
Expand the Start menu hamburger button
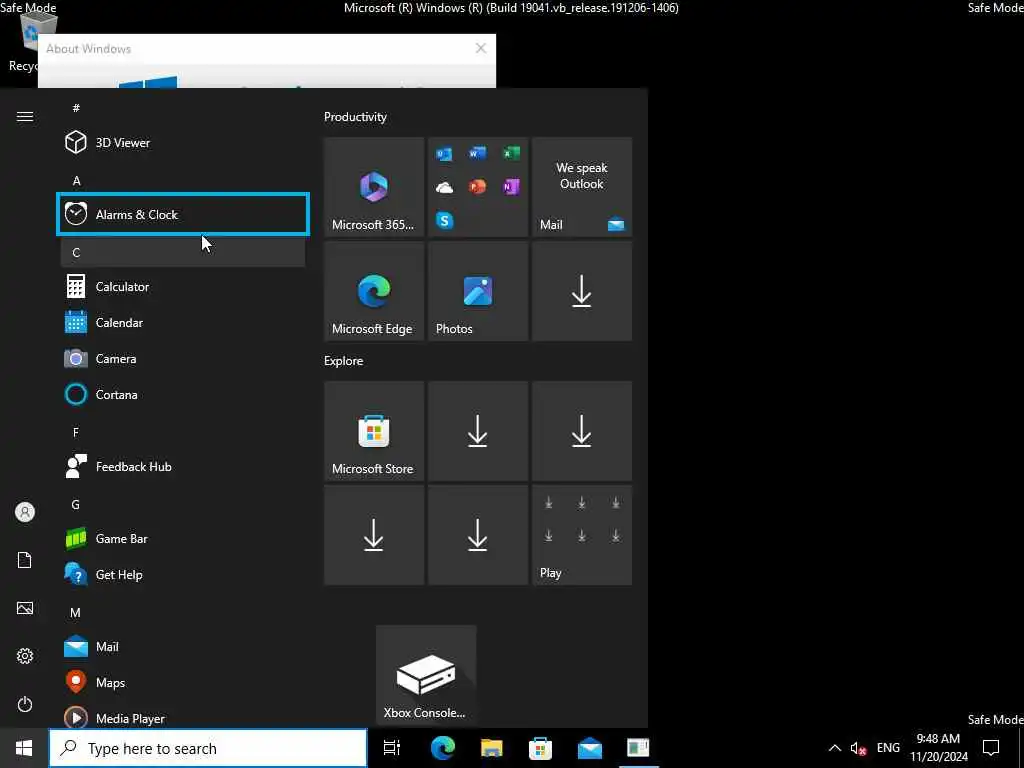pos(25,116)
